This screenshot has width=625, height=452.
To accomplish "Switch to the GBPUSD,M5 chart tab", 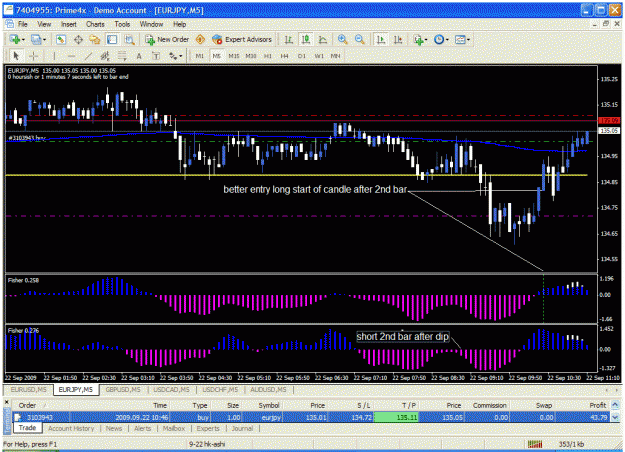I will (123, 389).
